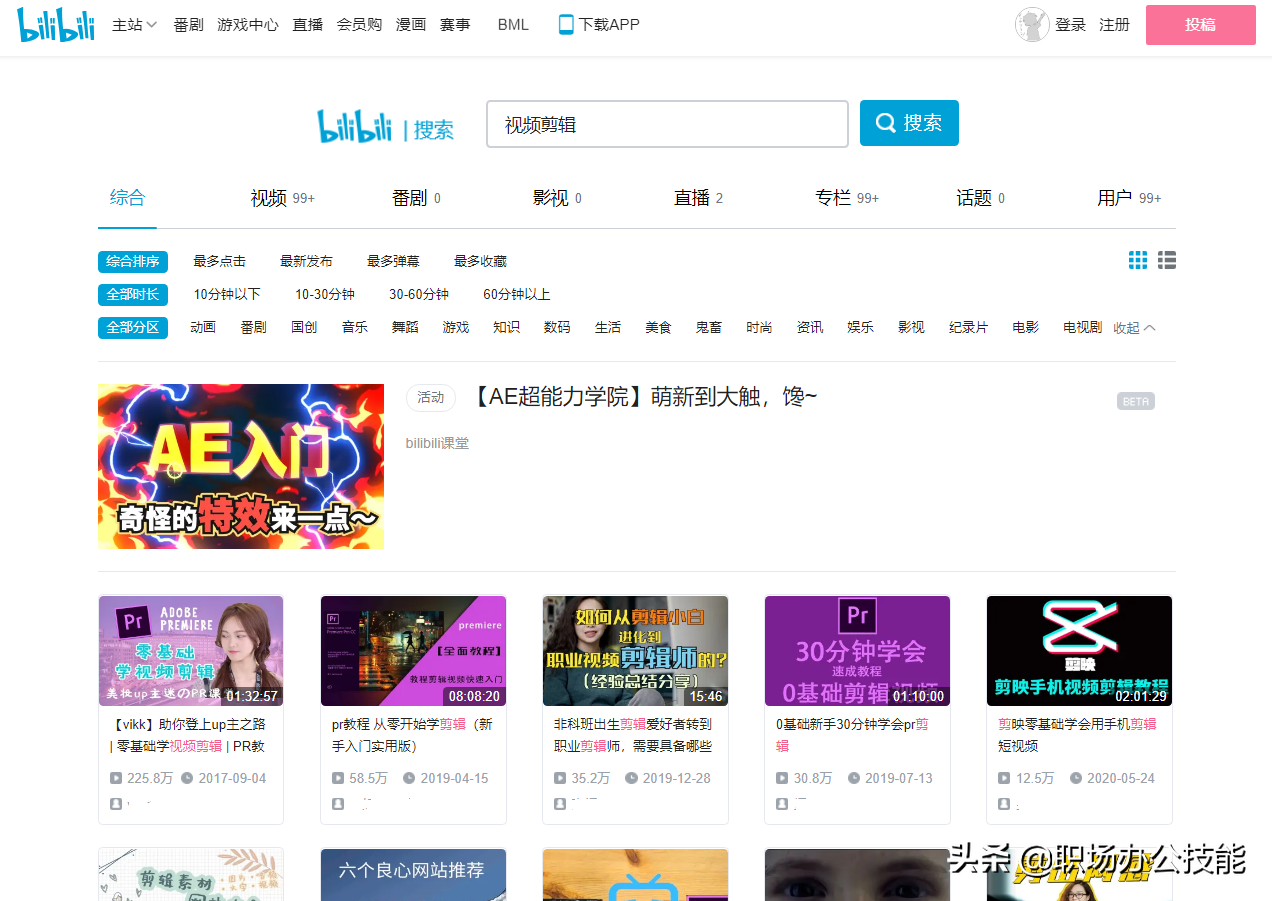This screenshot has width=1272, height=901.
Task: Sort results by 最多弹幕
Action: click(393, 262)
